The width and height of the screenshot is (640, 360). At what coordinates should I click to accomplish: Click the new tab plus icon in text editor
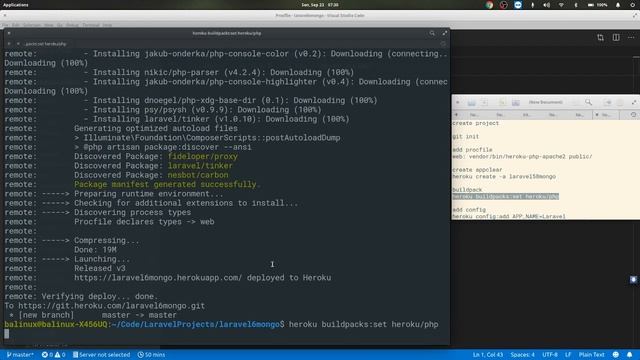click(456, 115)
